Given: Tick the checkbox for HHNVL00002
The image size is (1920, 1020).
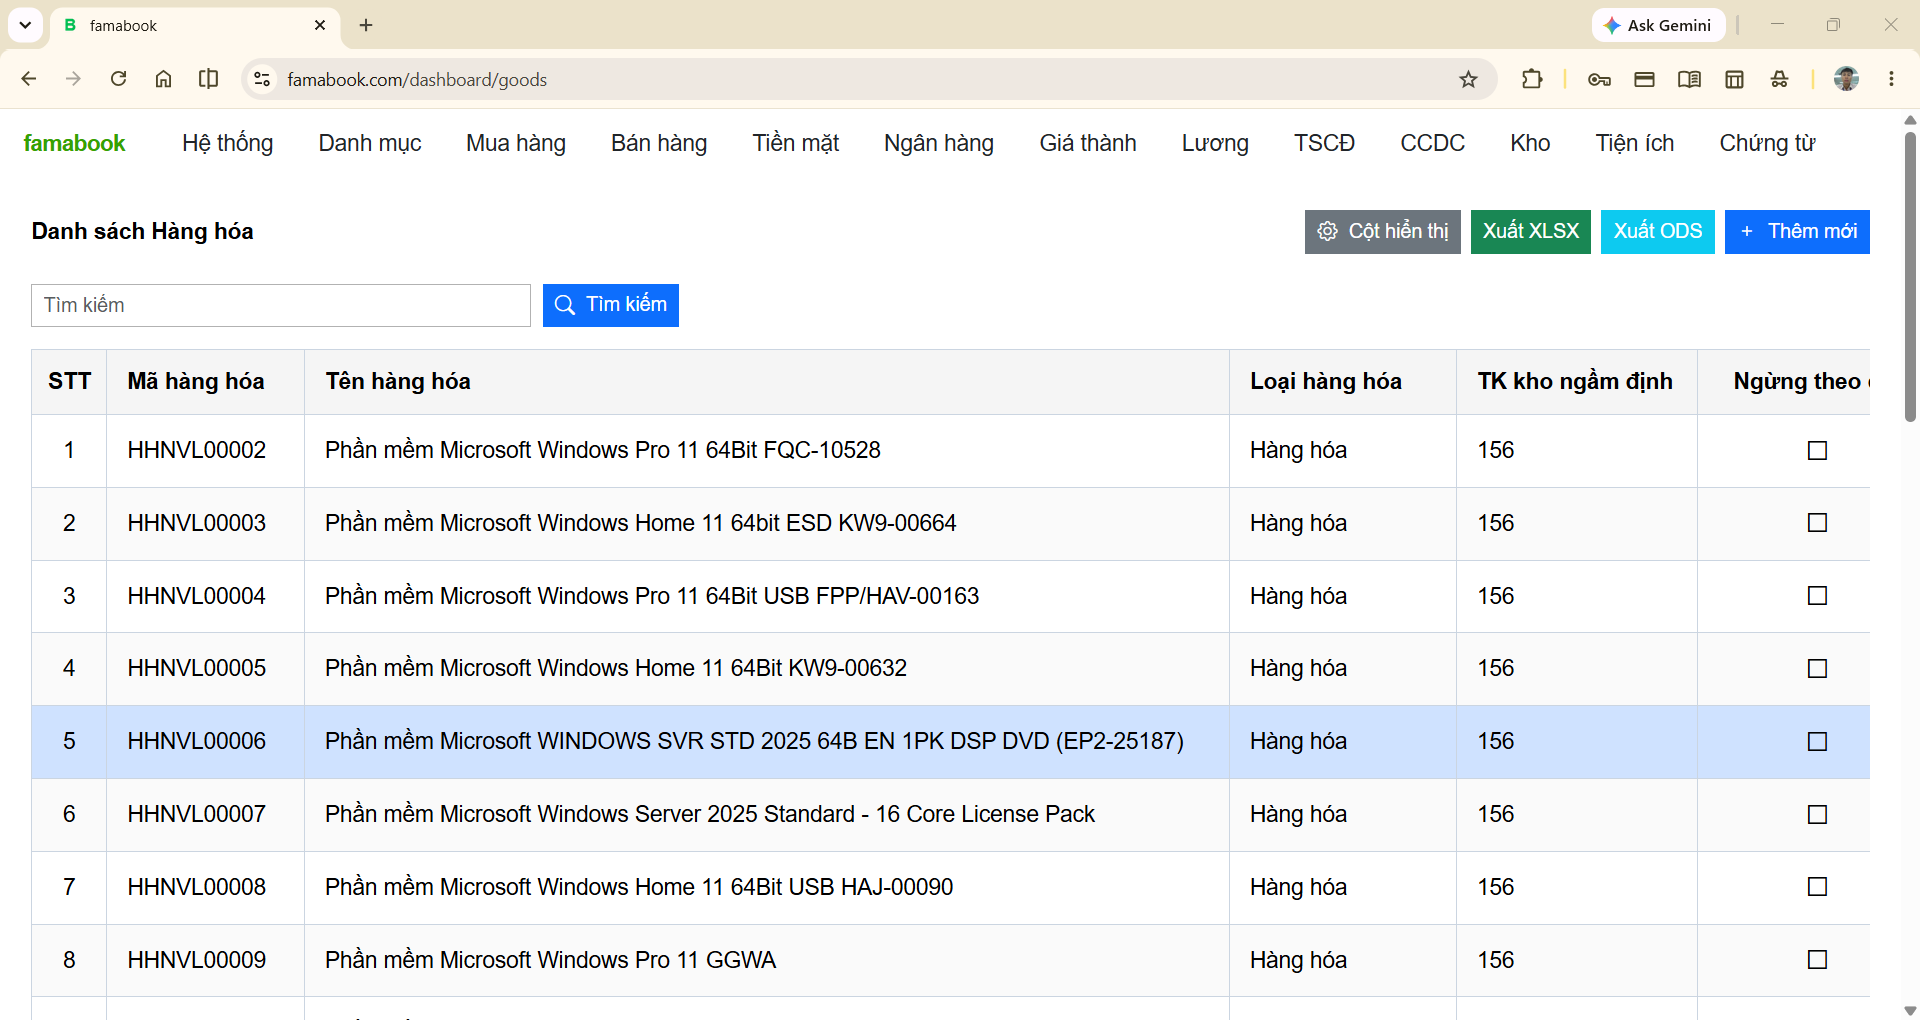Looking at the screenshot, I should pyautogui.click(x=1817, y=451).
